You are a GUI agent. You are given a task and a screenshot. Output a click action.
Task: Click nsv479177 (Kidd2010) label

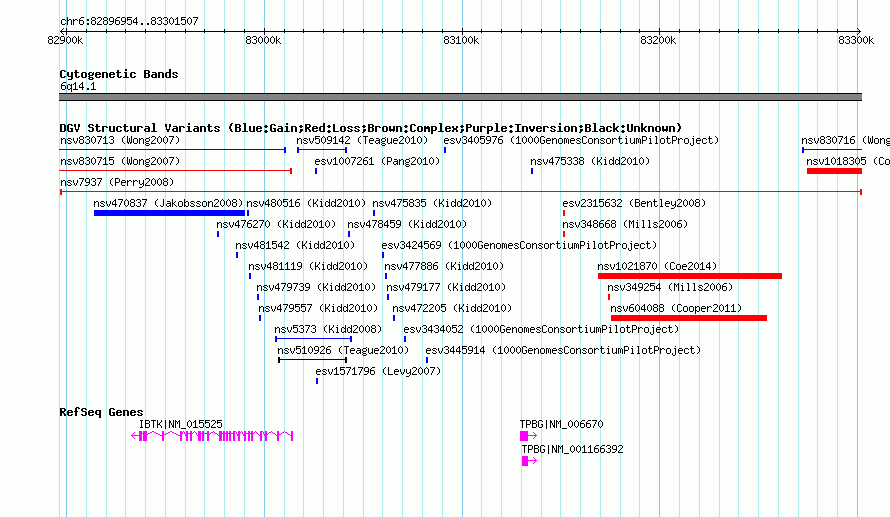[446, 287]
